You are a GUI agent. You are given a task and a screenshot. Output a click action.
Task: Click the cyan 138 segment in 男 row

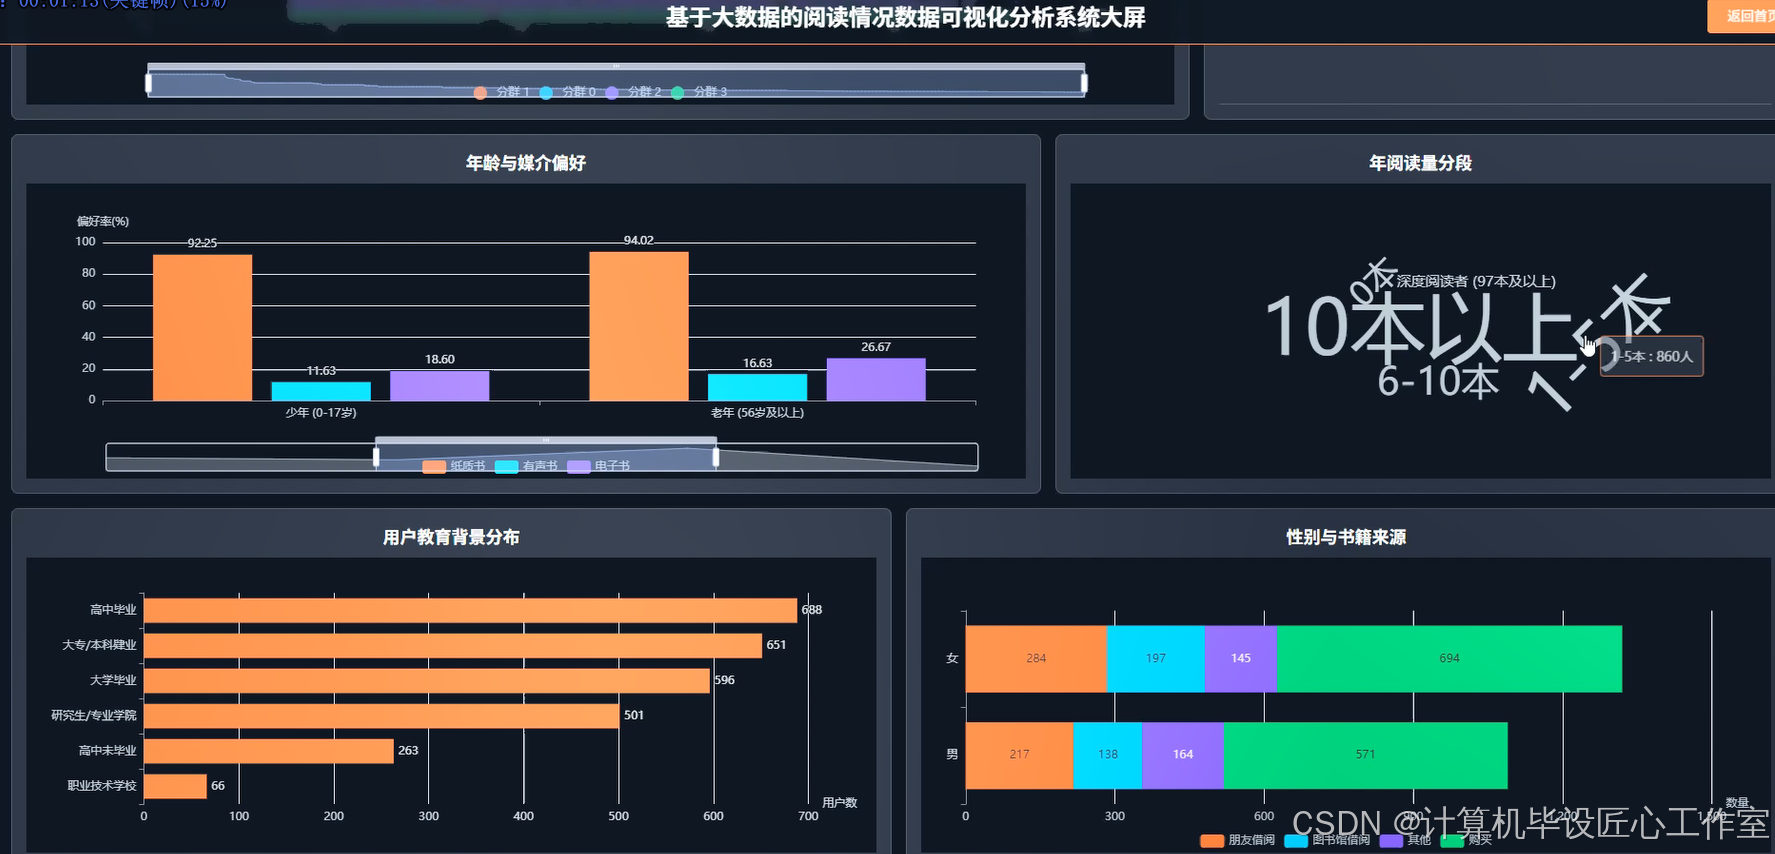coord(1108,755)
